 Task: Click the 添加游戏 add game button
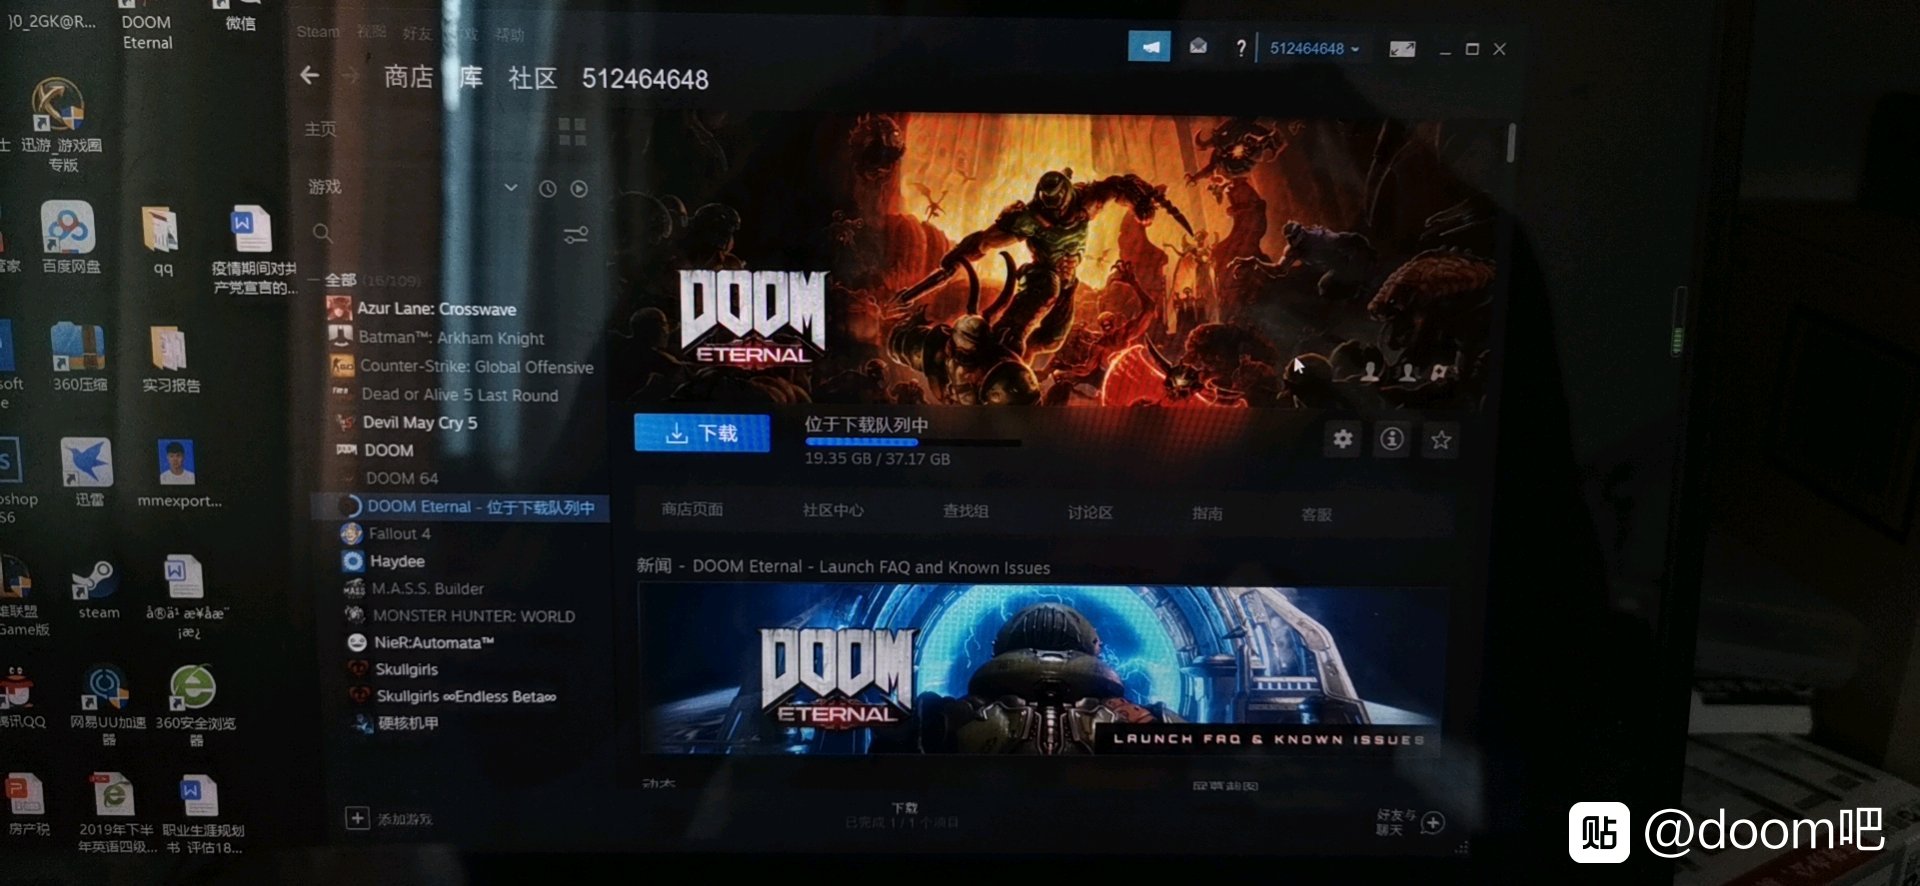tap(390, 819)
